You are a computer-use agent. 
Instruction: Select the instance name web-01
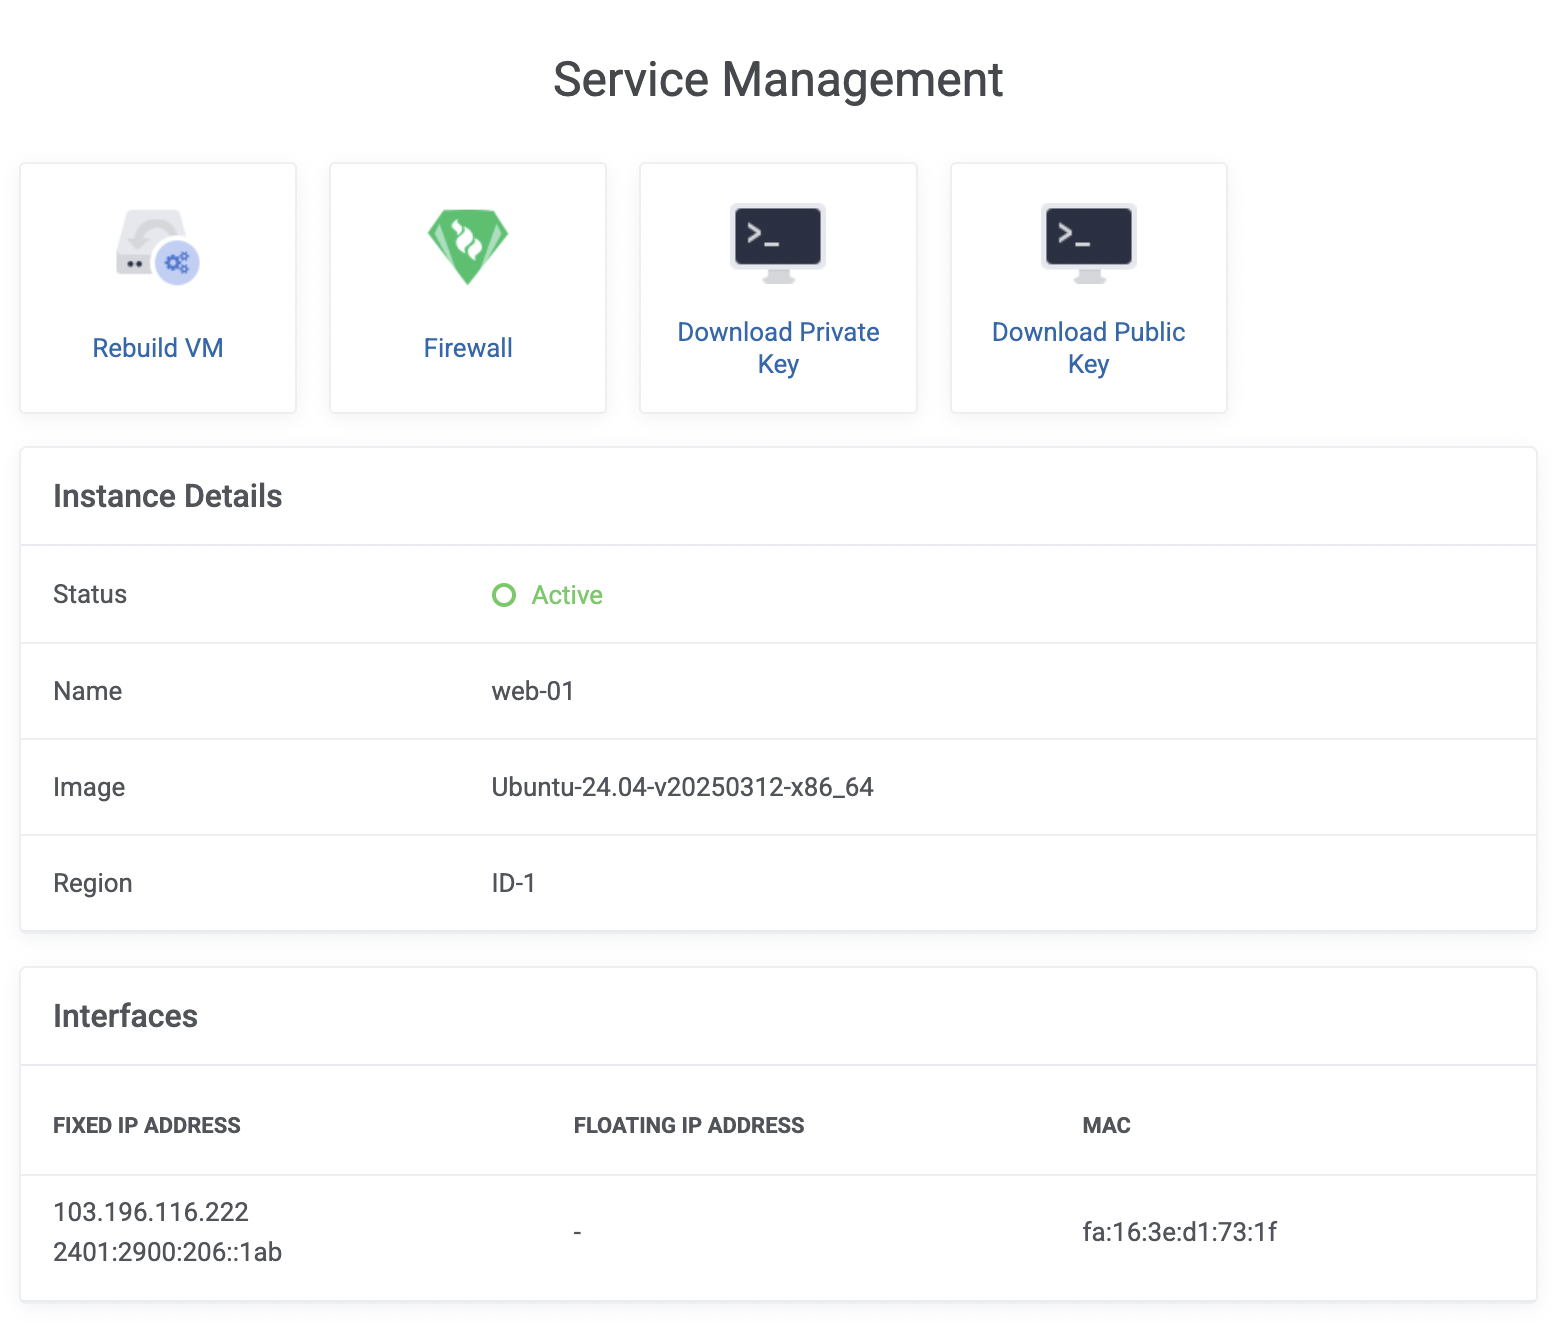532,690
